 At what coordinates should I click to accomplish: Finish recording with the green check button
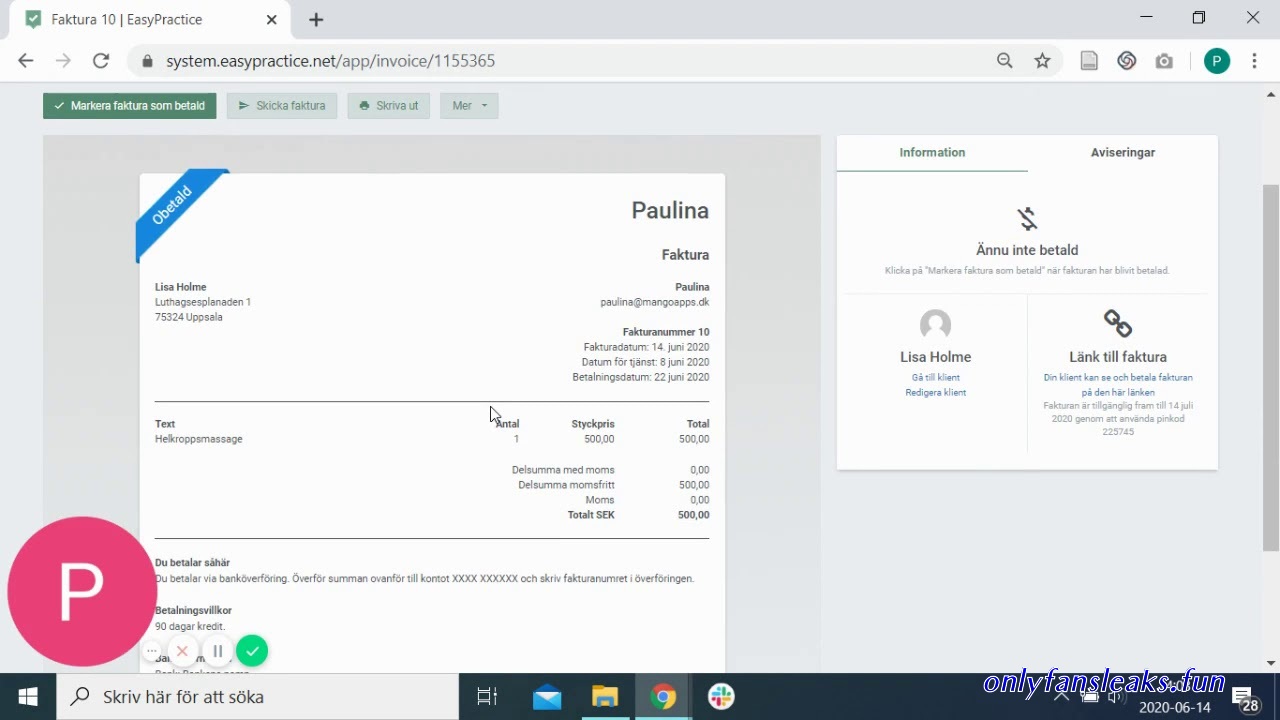[252, 651]
